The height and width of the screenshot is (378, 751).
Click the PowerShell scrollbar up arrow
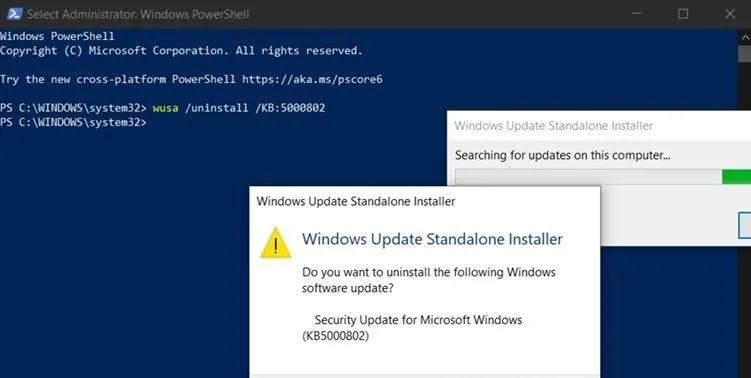click(x=745, y=37)
